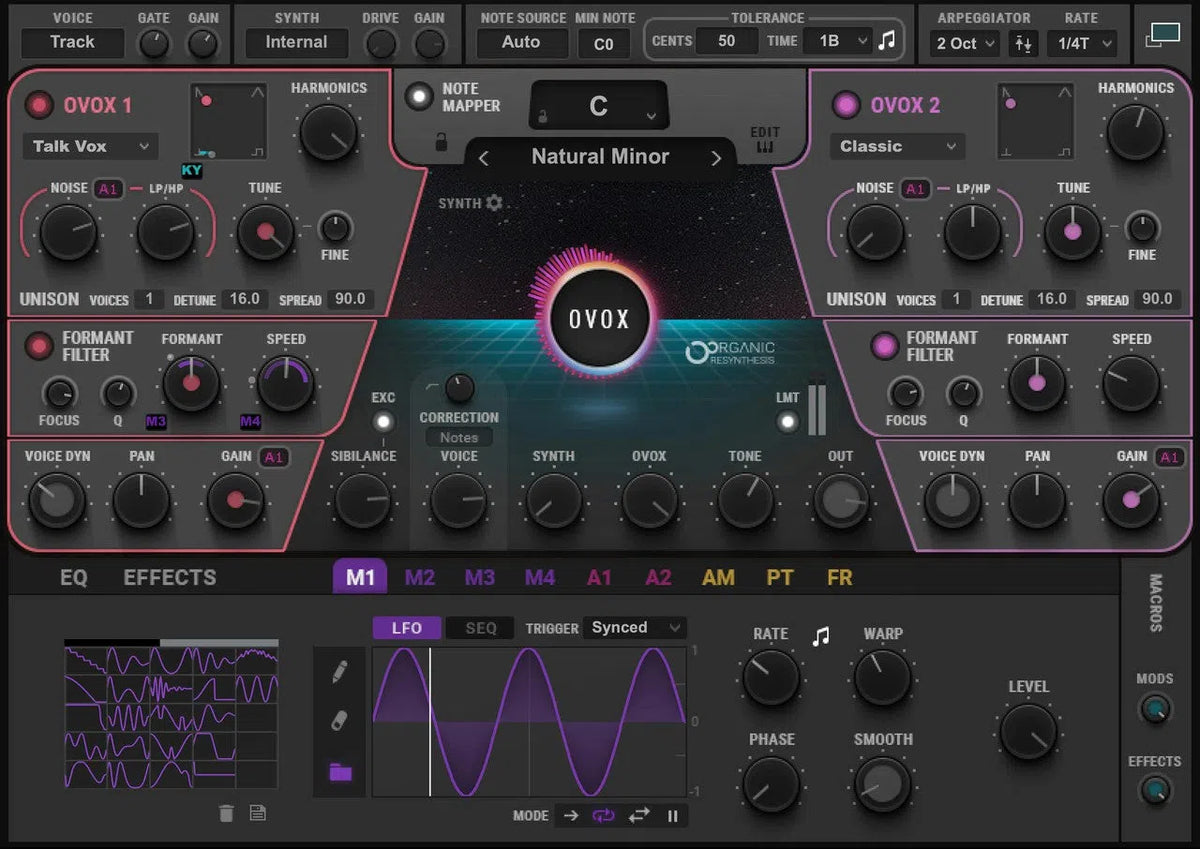This screenshot has height=849, width=1200.
Task: Select the M4 modulator tab
Action: pos(538,577)
